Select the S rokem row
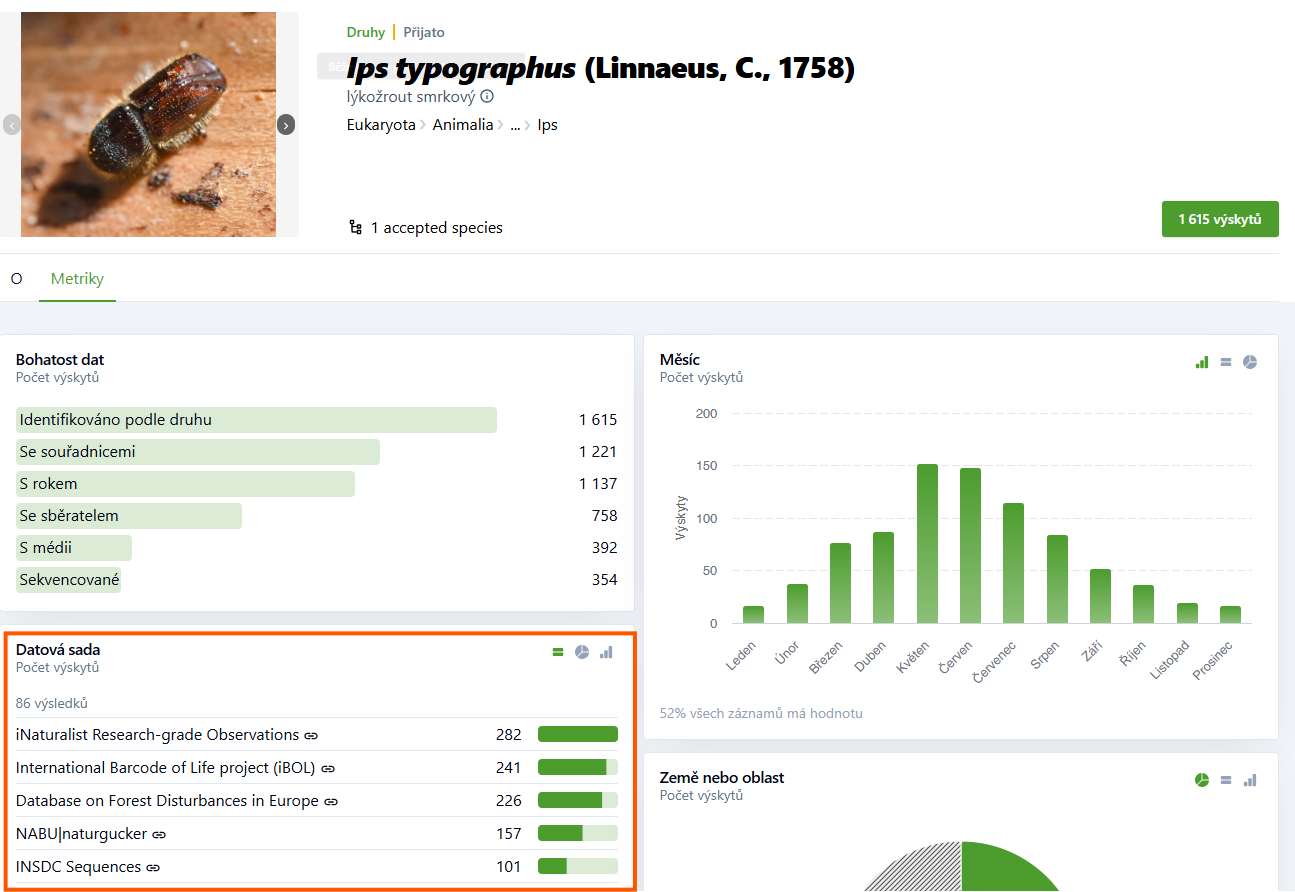Screen dimensions: 1295x892 (317, 484)
